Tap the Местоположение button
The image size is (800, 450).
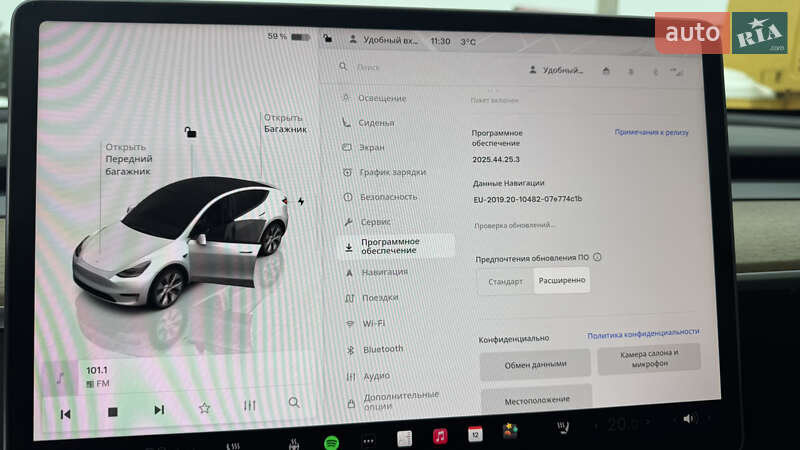pyautogui.click(x=537, y=401)
